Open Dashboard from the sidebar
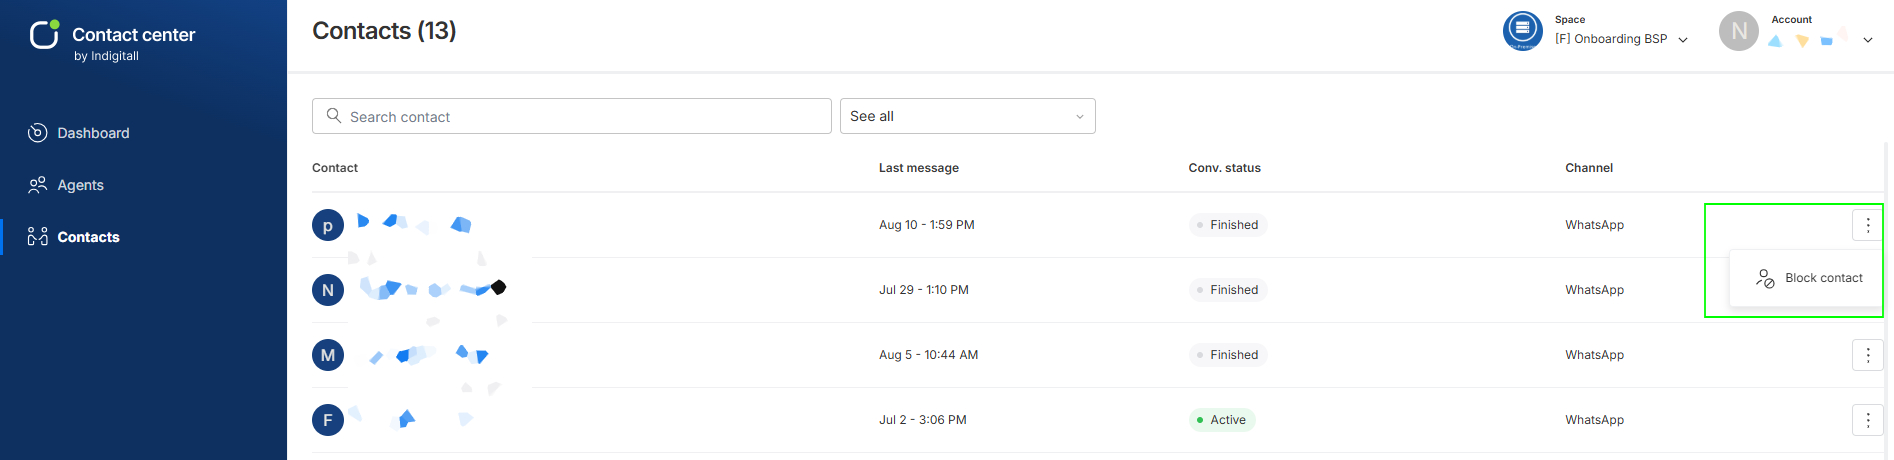Screen dimensions: 1894x460 pyautogui.click(x=79, y=133)
